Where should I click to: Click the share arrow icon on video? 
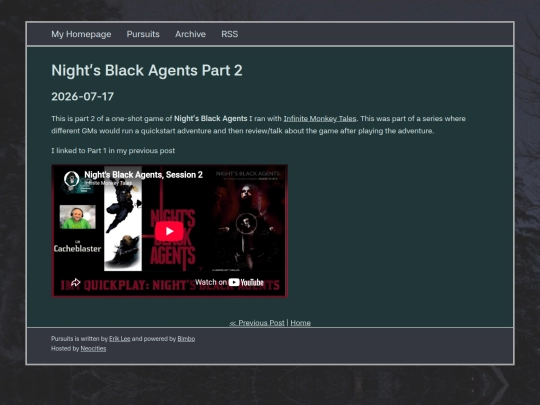(x=75, y=283)
